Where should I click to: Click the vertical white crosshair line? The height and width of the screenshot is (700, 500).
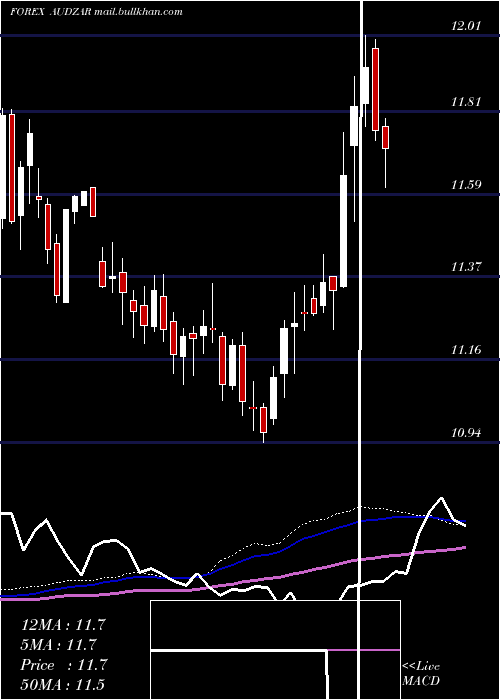[x=361, y=348]
